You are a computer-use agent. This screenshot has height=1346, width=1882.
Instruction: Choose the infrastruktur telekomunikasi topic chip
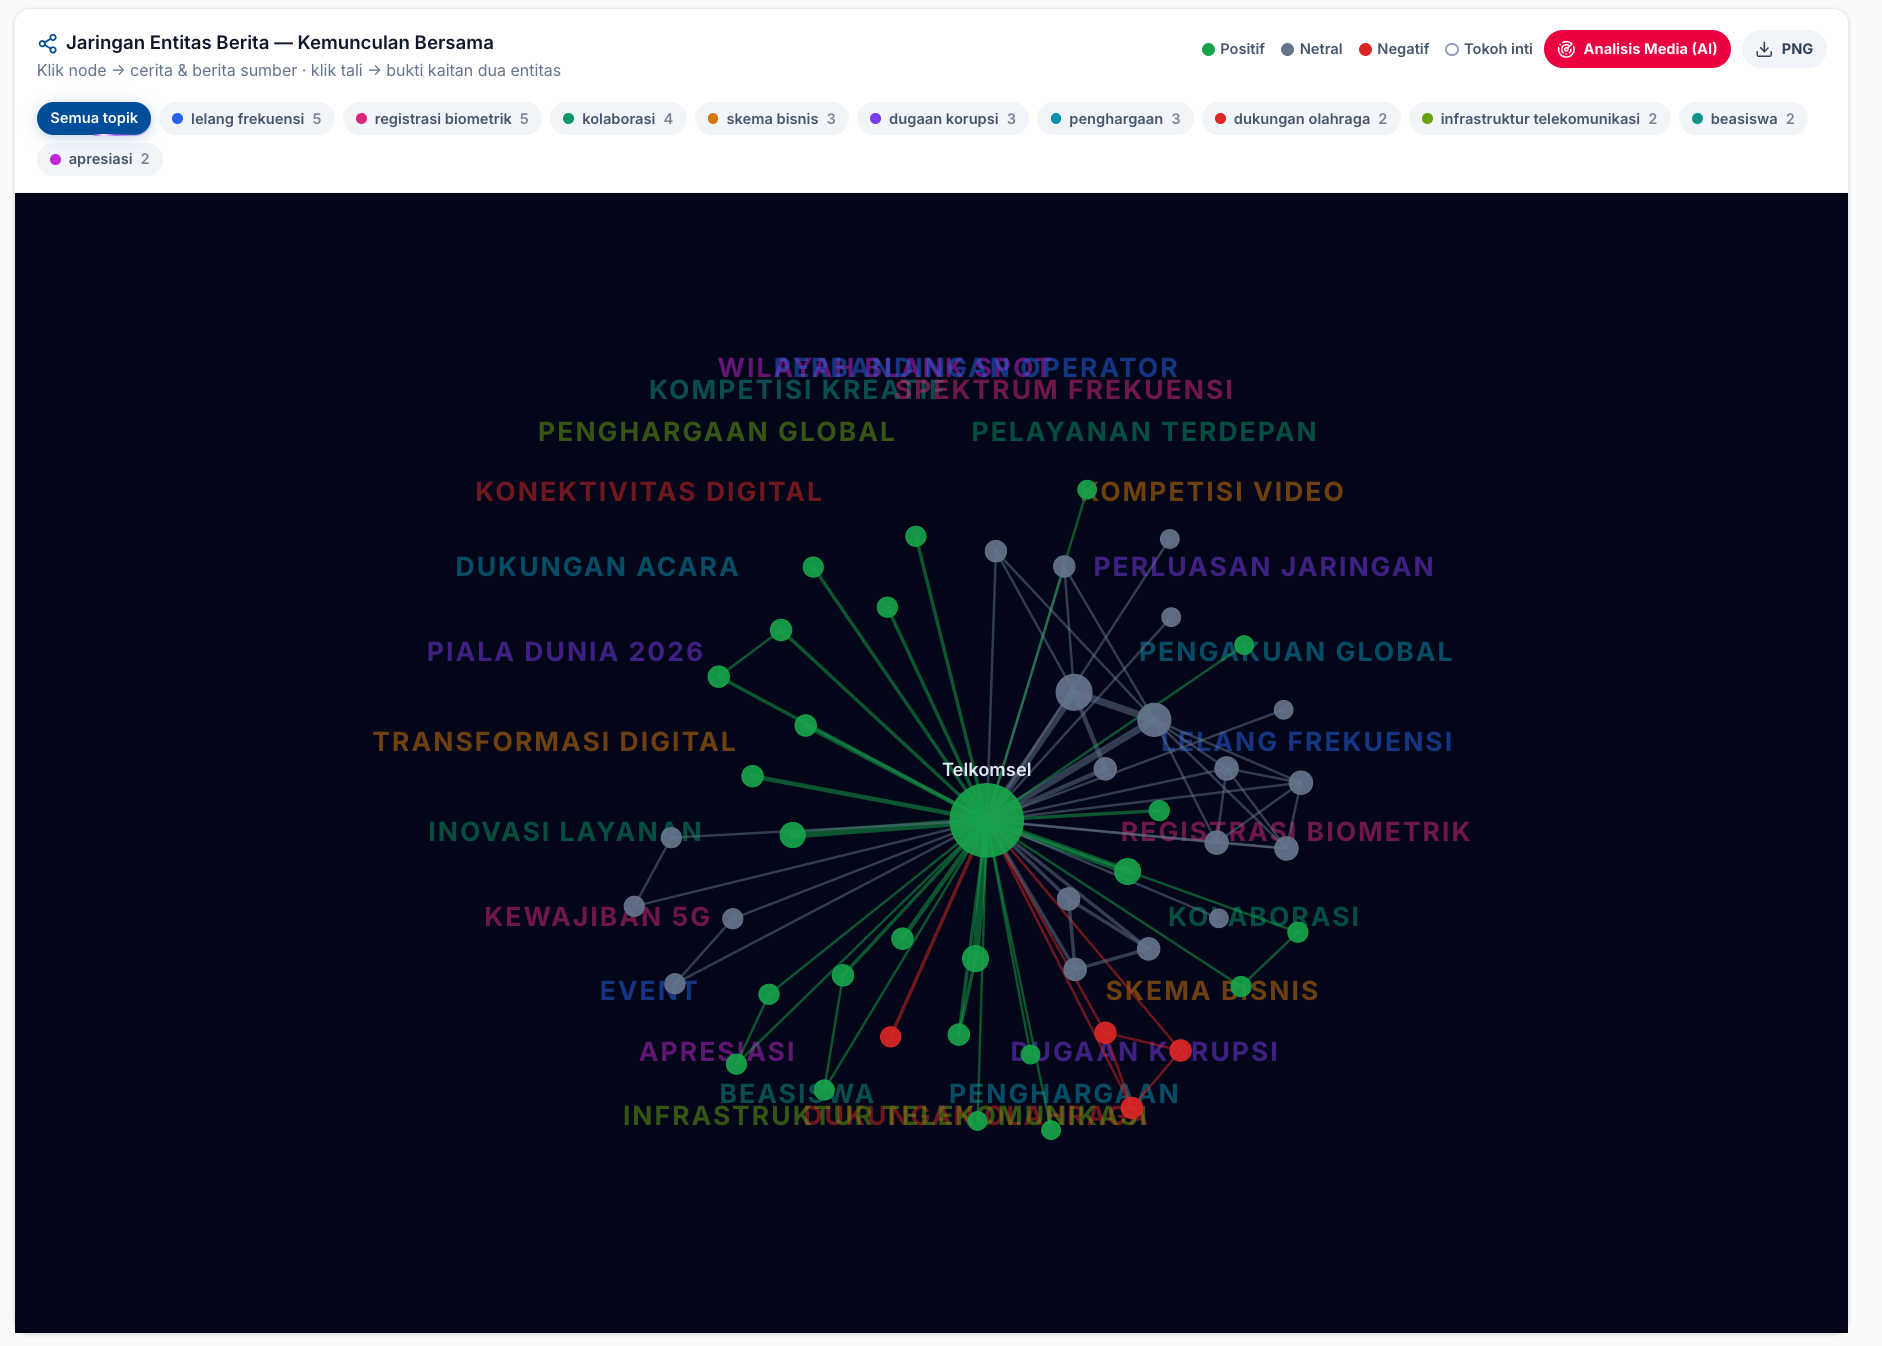(1540, 118)
